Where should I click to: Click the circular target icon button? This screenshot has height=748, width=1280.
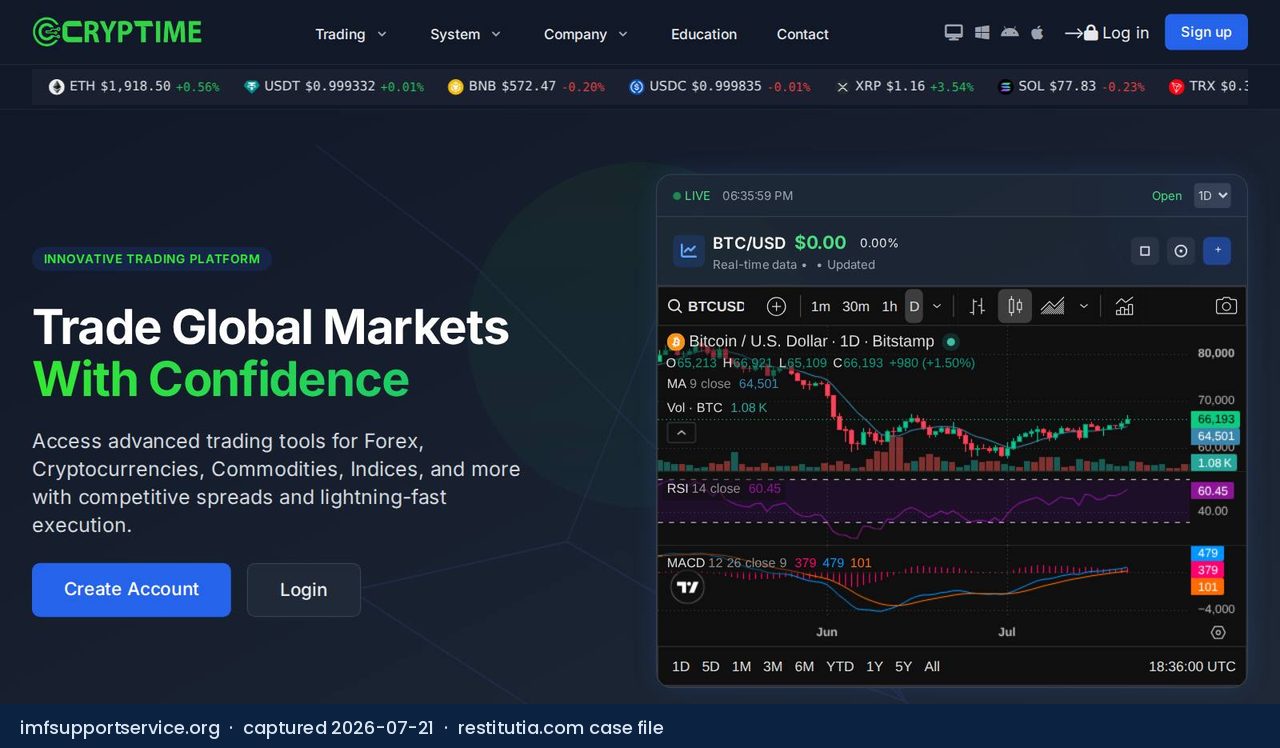coord(1181,251)
